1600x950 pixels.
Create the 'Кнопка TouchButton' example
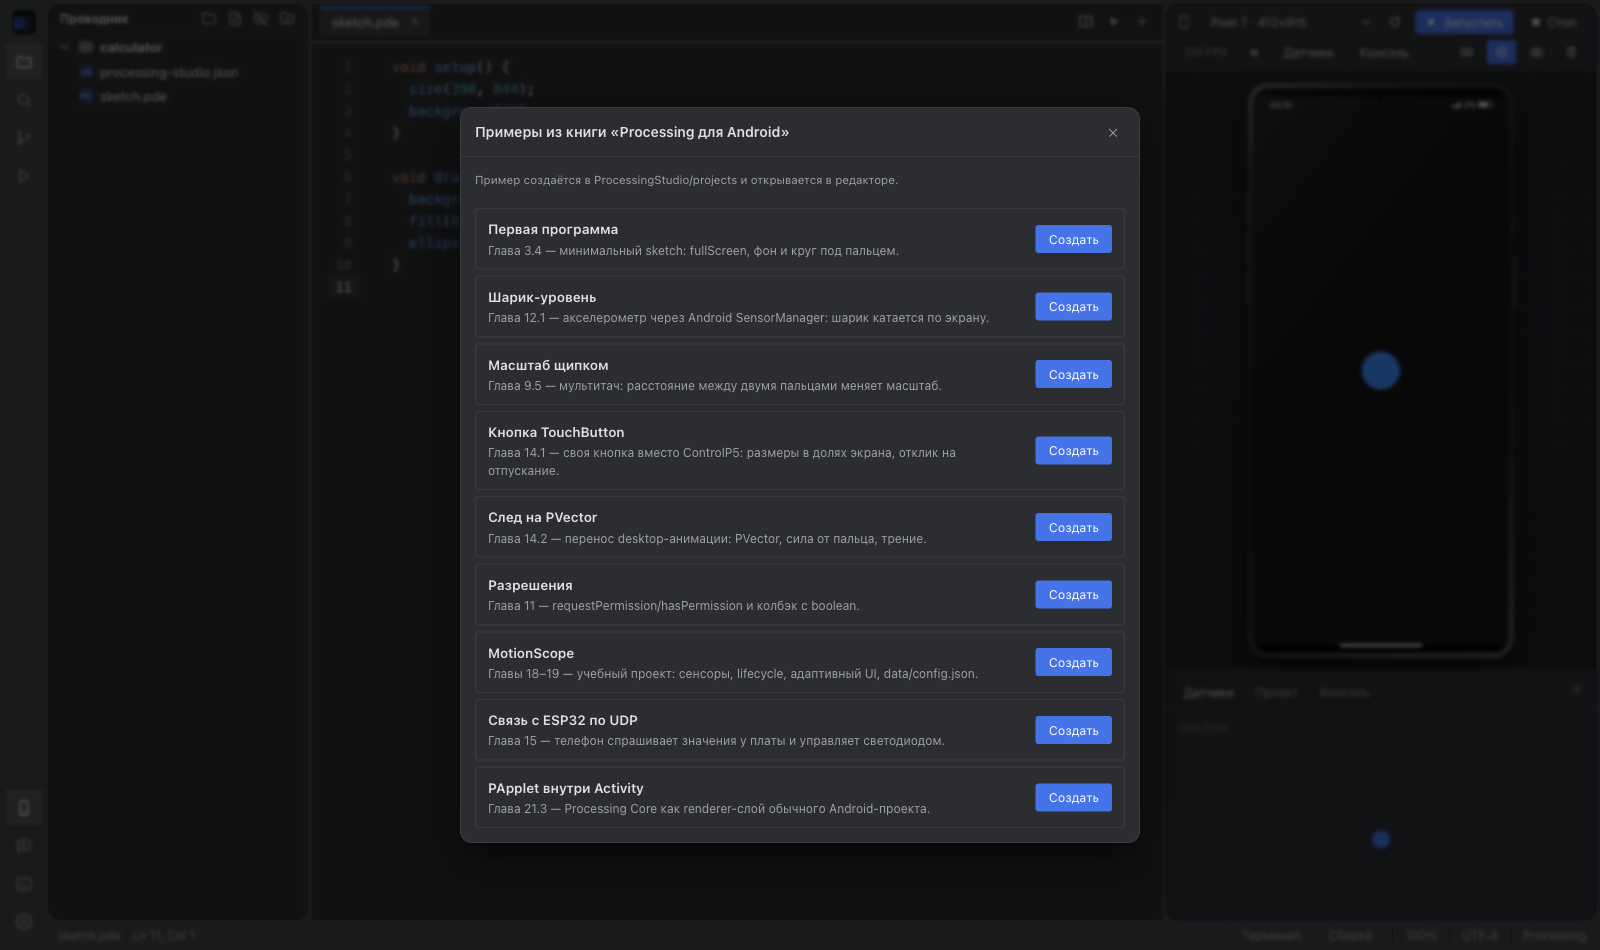click(1073, 451)
